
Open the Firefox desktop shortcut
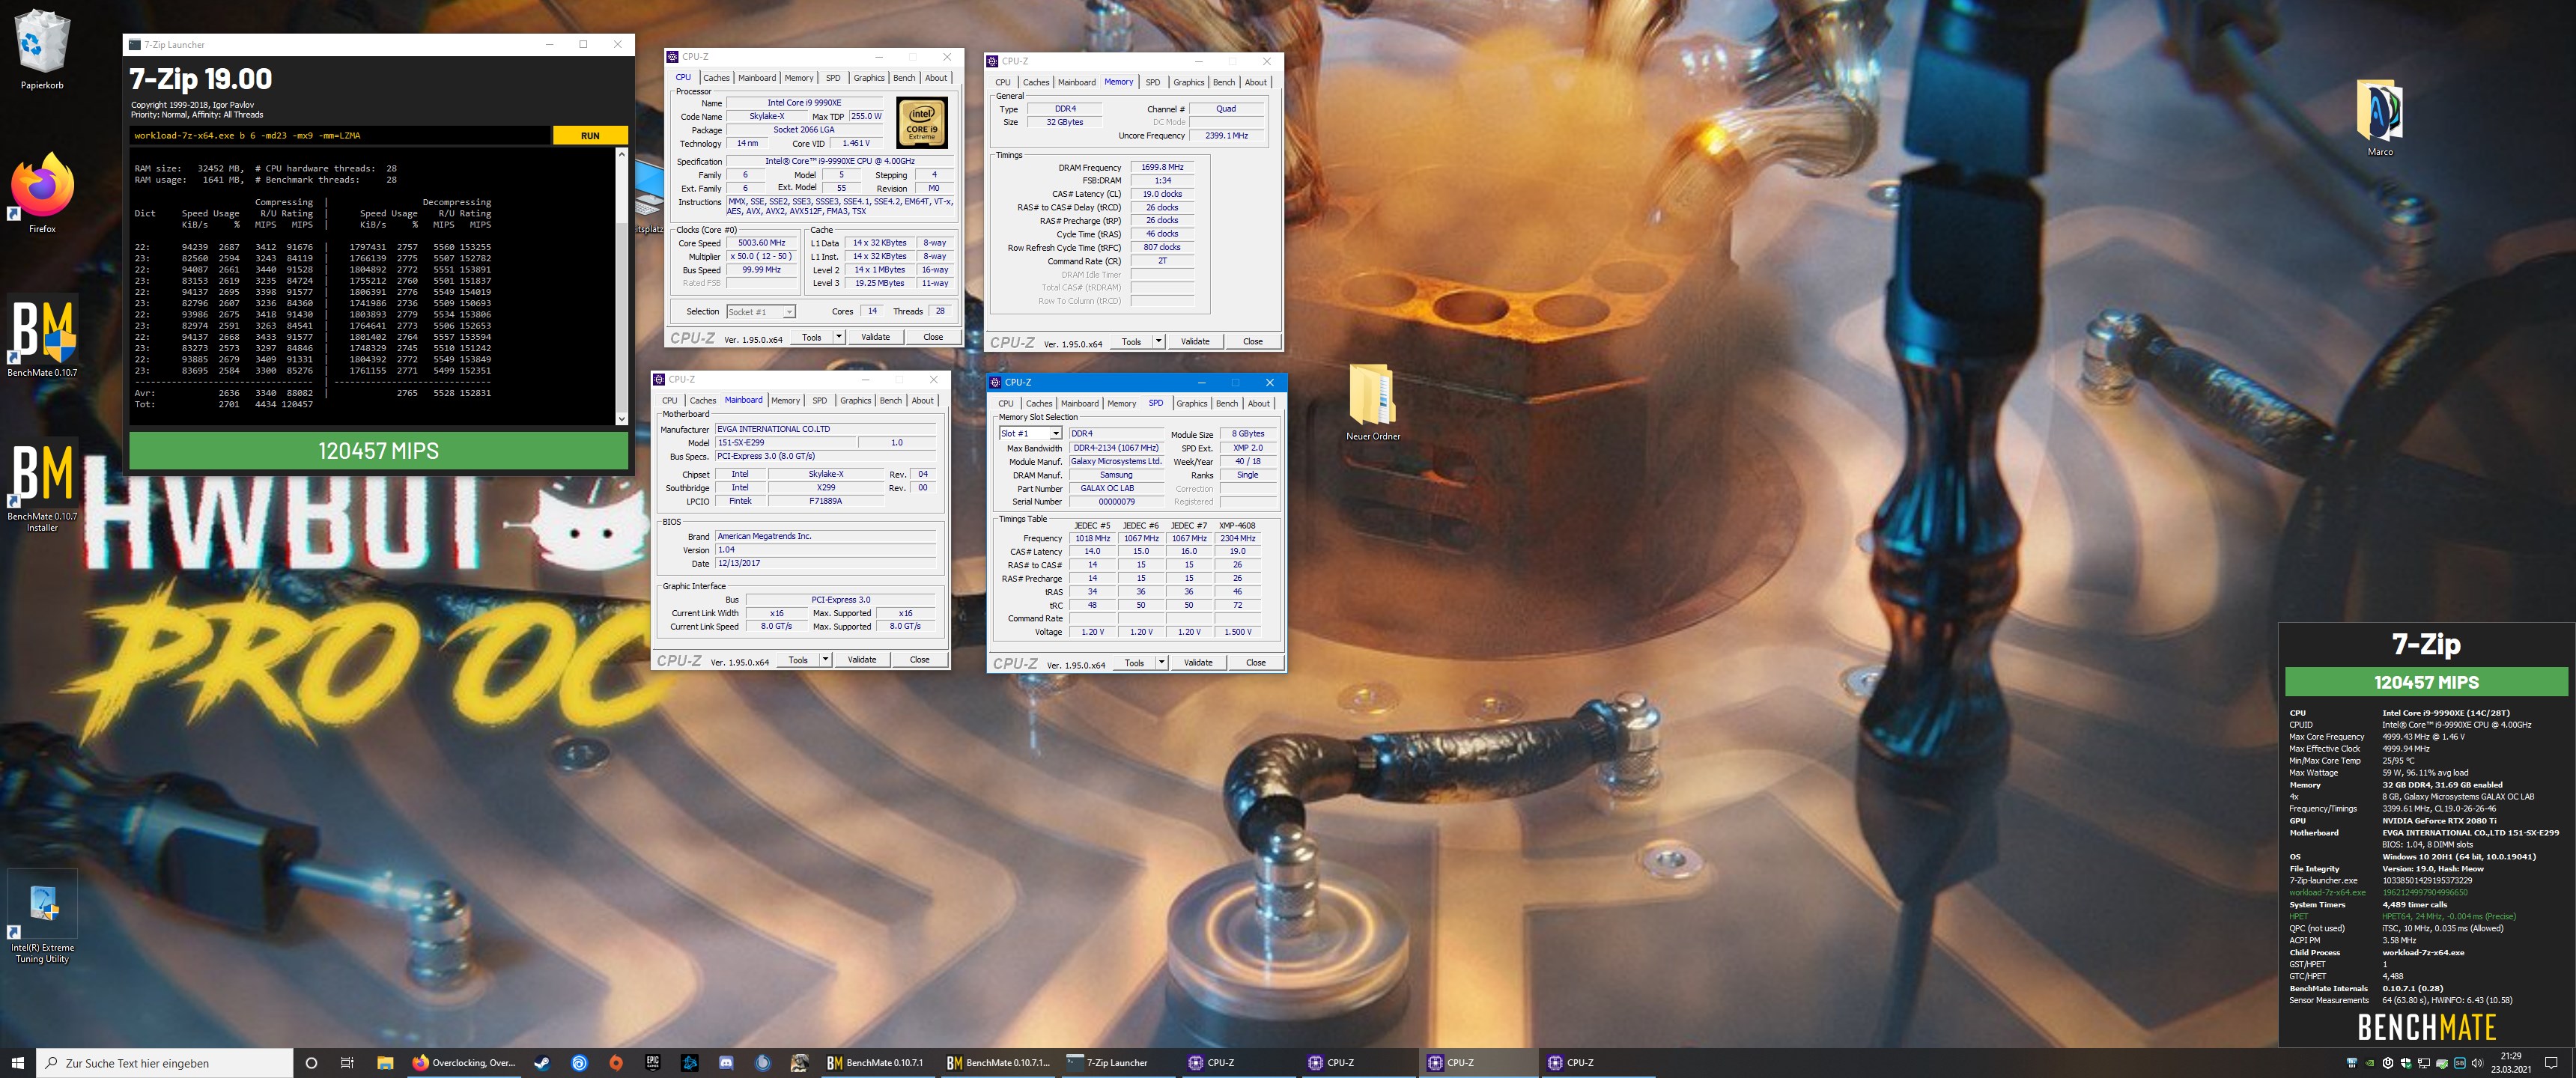click(42, 193)
